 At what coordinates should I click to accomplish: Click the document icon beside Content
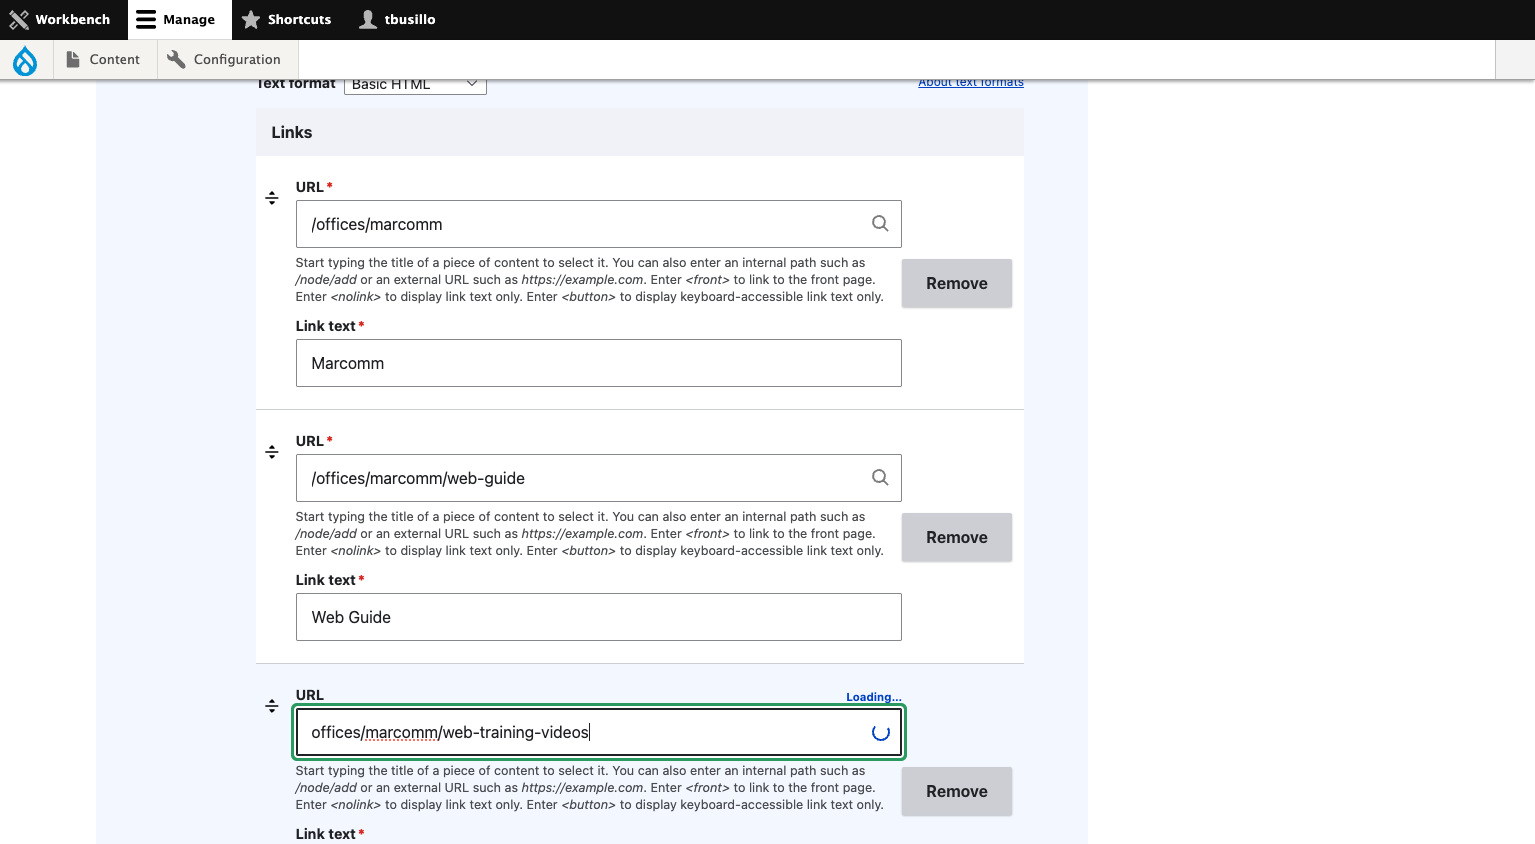(73, 59)
